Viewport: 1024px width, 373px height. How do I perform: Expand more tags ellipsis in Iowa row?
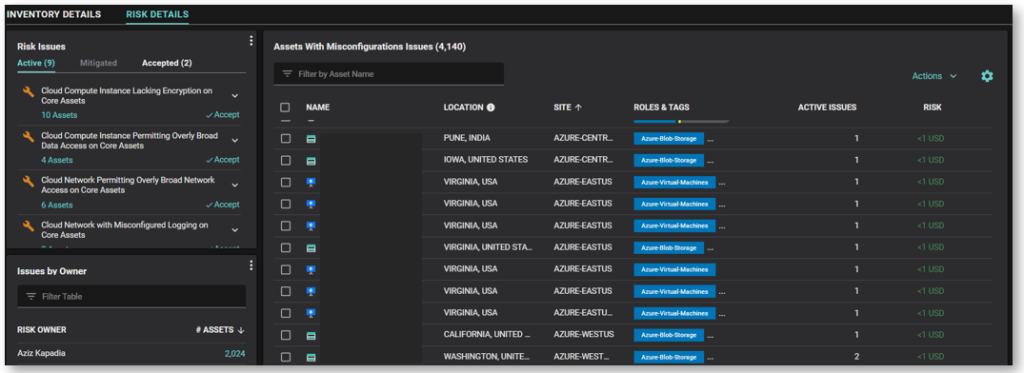(711, 161)
